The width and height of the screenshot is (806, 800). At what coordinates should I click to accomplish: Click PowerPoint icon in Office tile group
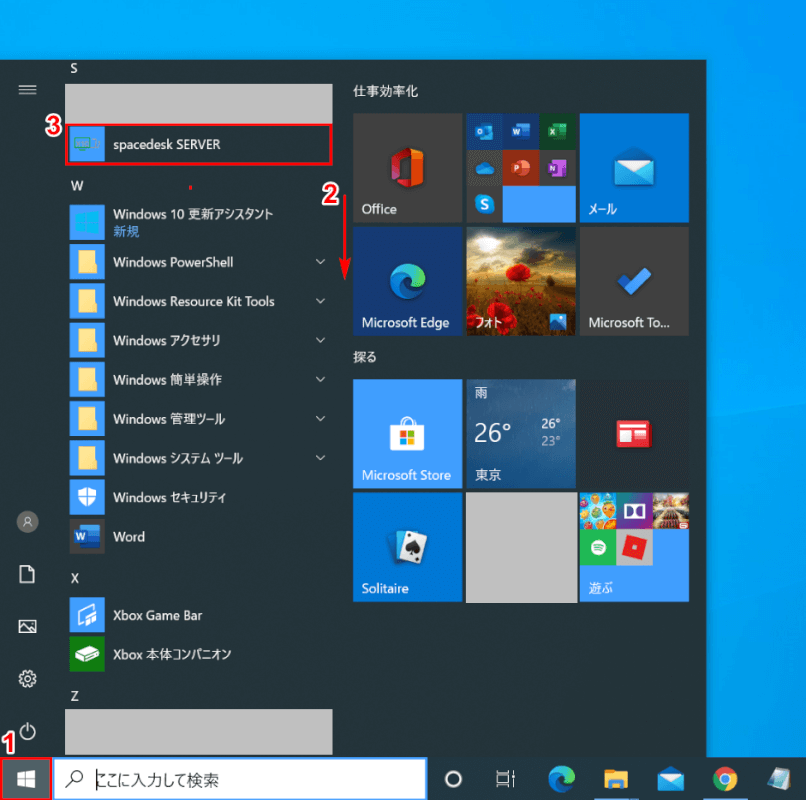tap(521, 168)
